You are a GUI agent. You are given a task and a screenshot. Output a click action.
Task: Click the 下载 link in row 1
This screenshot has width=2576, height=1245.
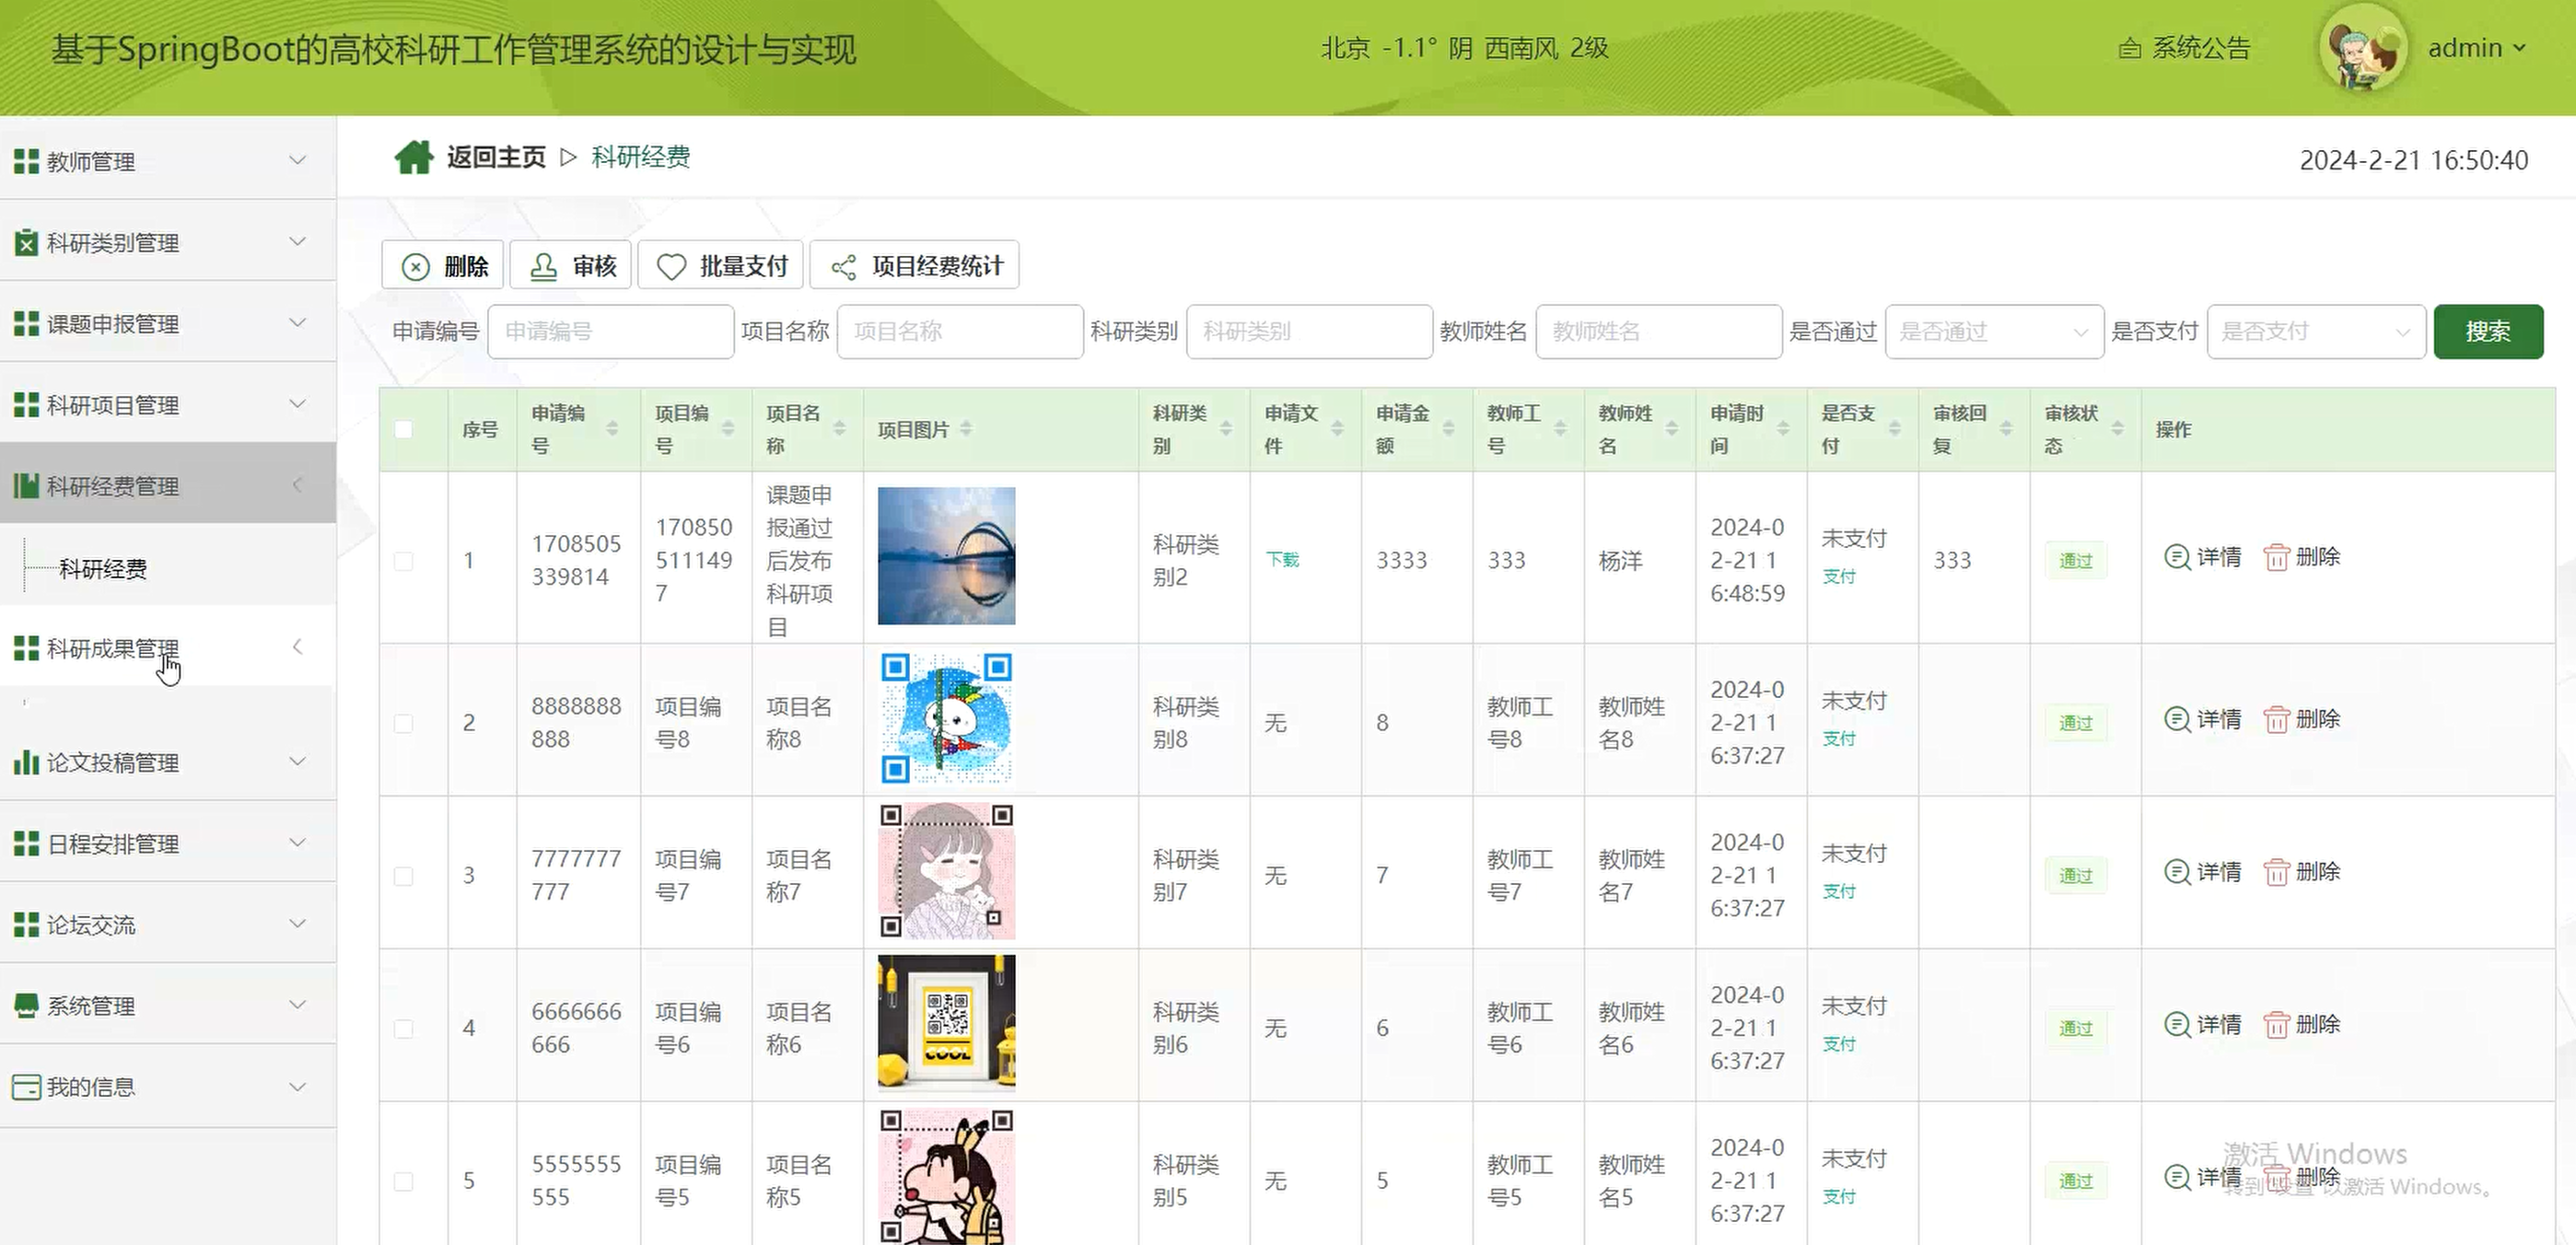(1282, 560)
